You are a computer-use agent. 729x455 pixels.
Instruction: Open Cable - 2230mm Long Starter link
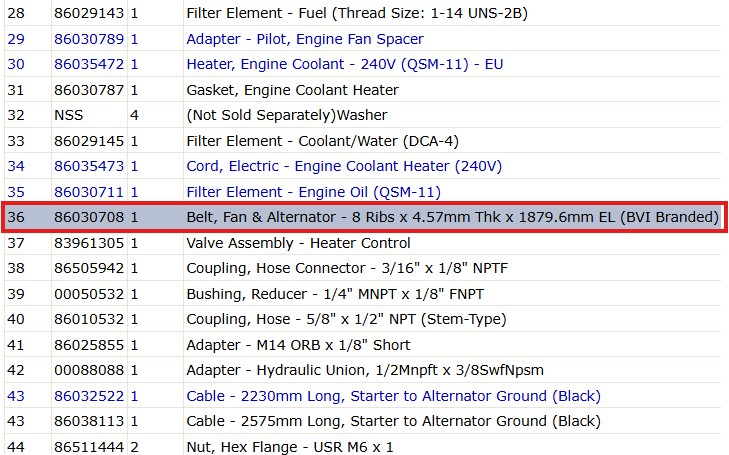pyautogui.click(x=393, y=396)
